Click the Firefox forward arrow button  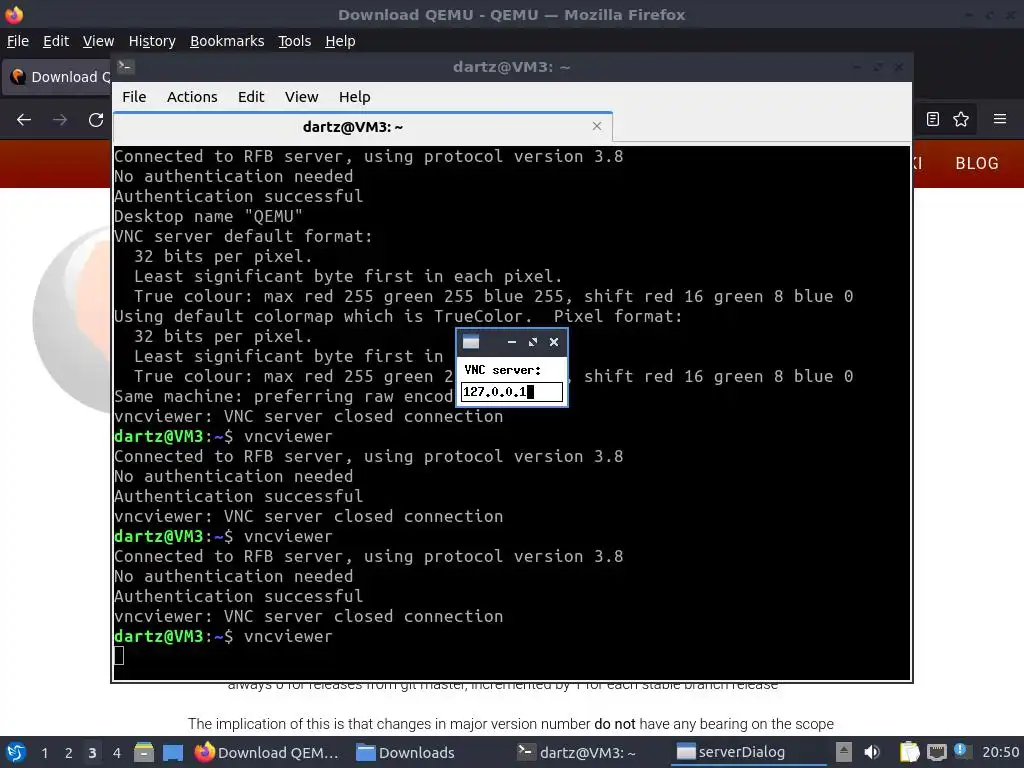tap(60, 120)
